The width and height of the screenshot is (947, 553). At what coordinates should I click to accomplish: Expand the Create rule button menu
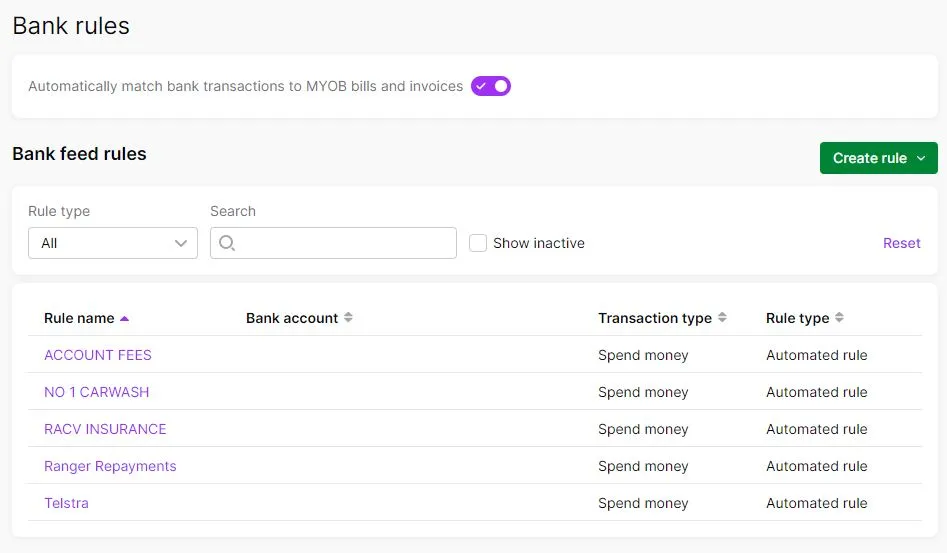point(878,158)
